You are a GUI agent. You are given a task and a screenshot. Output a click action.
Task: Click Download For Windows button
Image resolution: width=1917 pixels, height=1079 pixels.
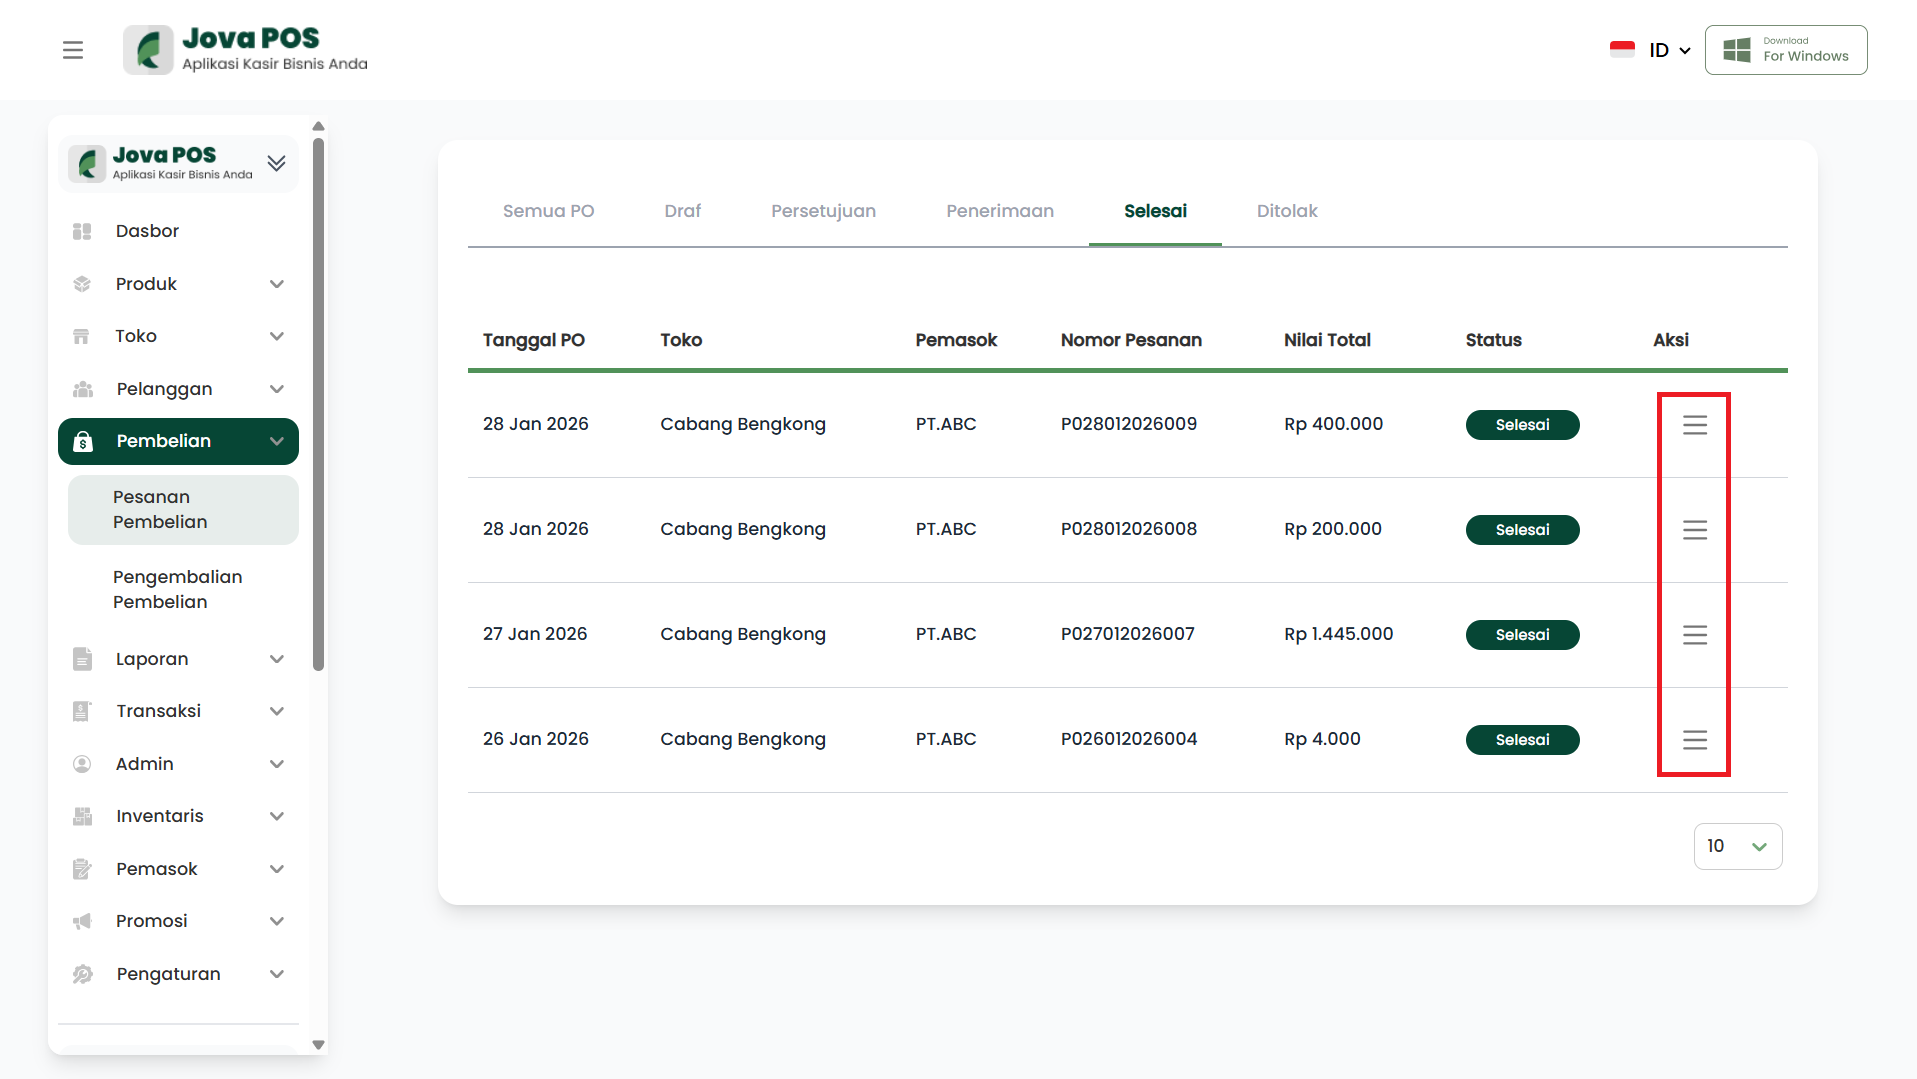[x=1785, y=50]
